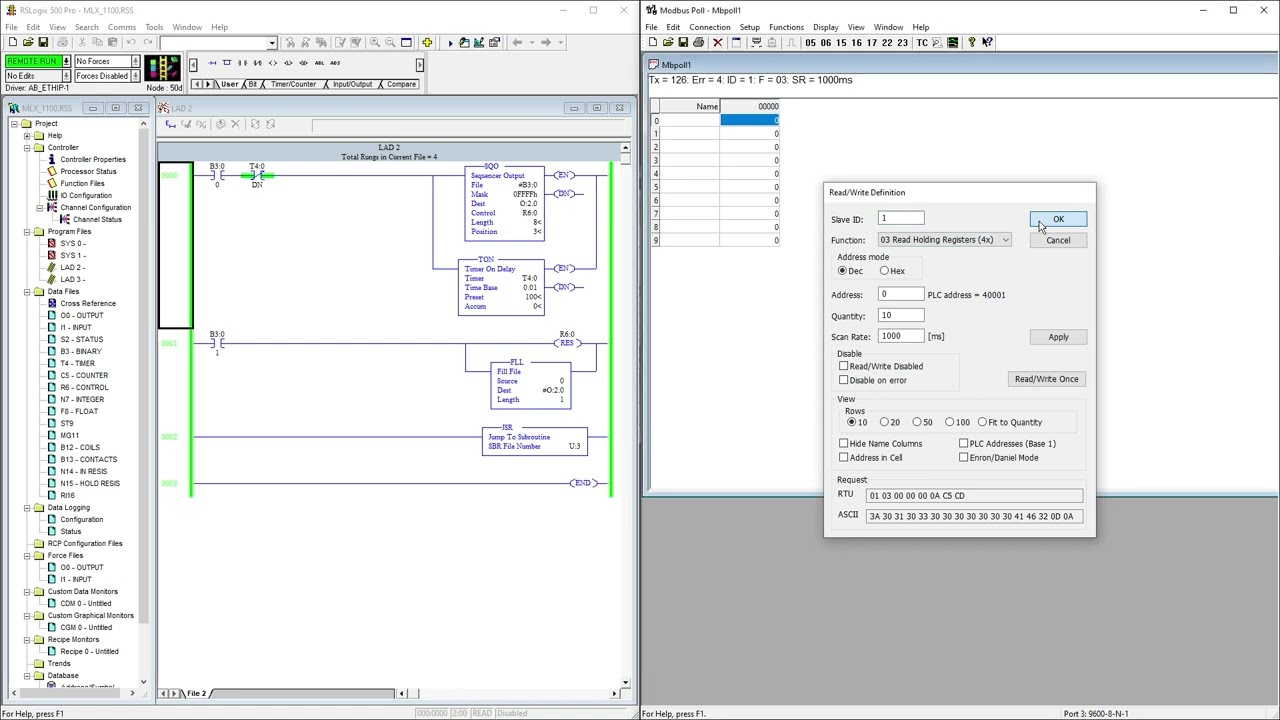The width and height of the screenshot is (1280, 720).
Task: Insert a new rung instruction icon
Action: click(x=212, y=63)
